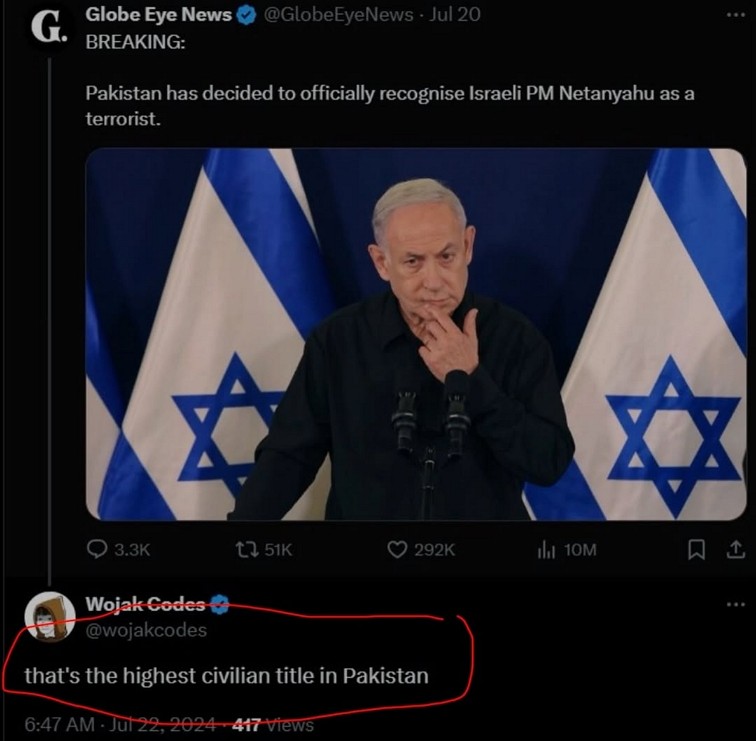Click the share upload icon
This screenshot has height=741, width=756.
[735, 549]
